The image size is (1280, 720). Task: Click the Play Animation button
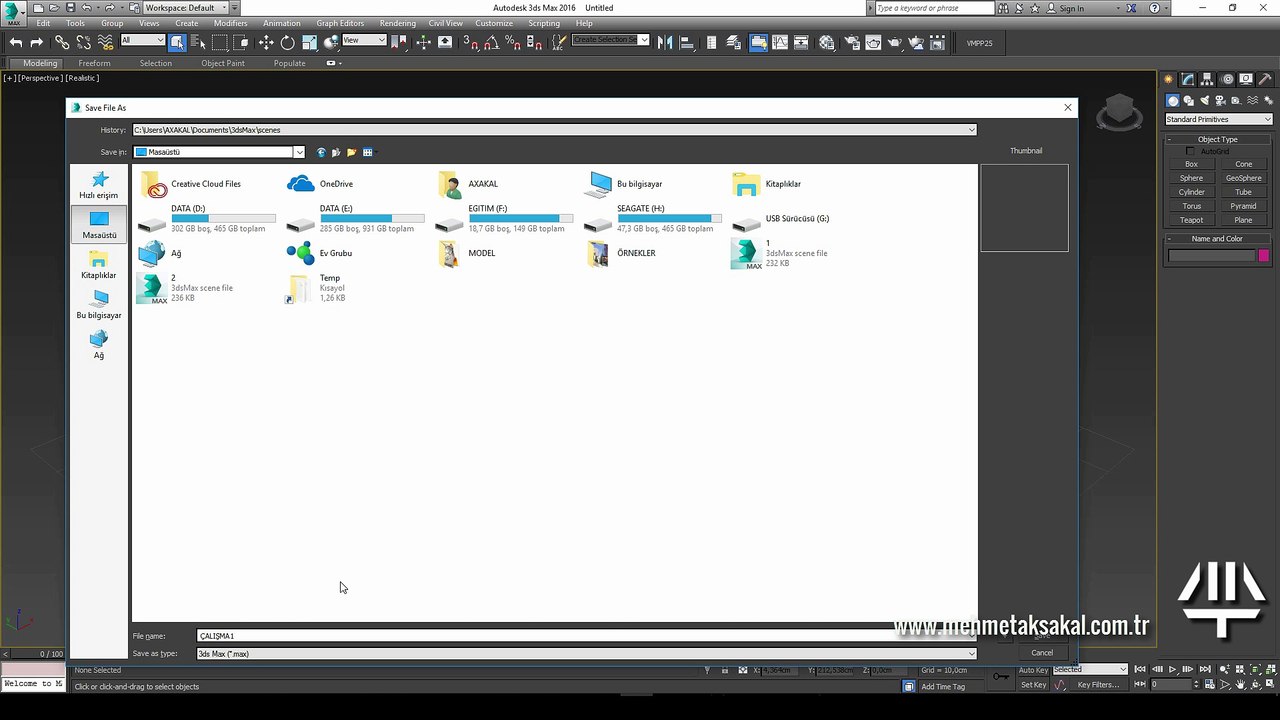point(1172,670)
